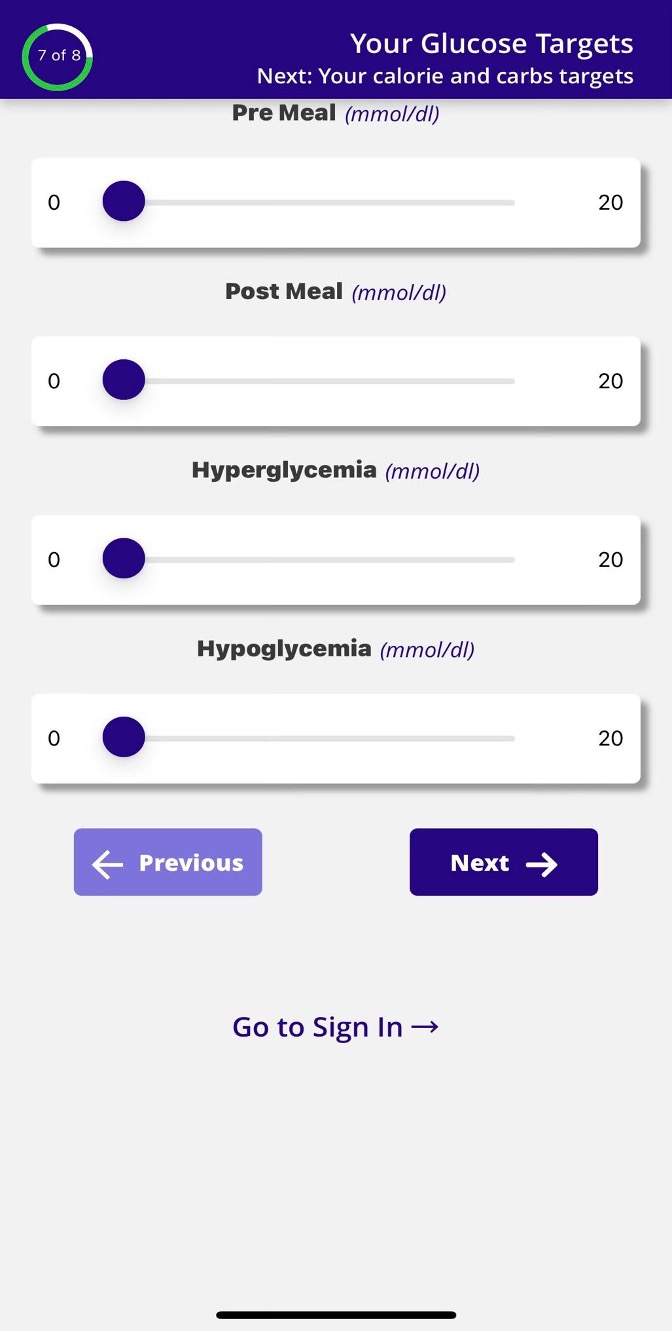Select the Hypoglycemia slider knob

coord(124,738)
